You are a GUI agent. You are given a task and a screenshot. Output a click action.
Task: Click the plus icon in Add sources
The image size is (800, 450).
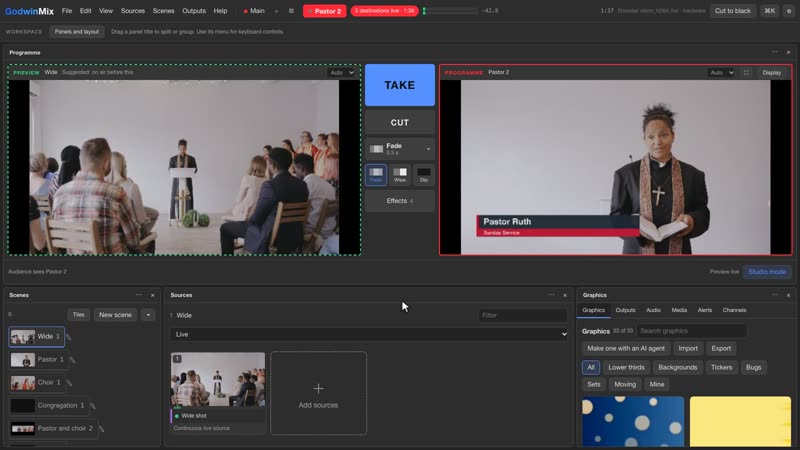point(318,389)
